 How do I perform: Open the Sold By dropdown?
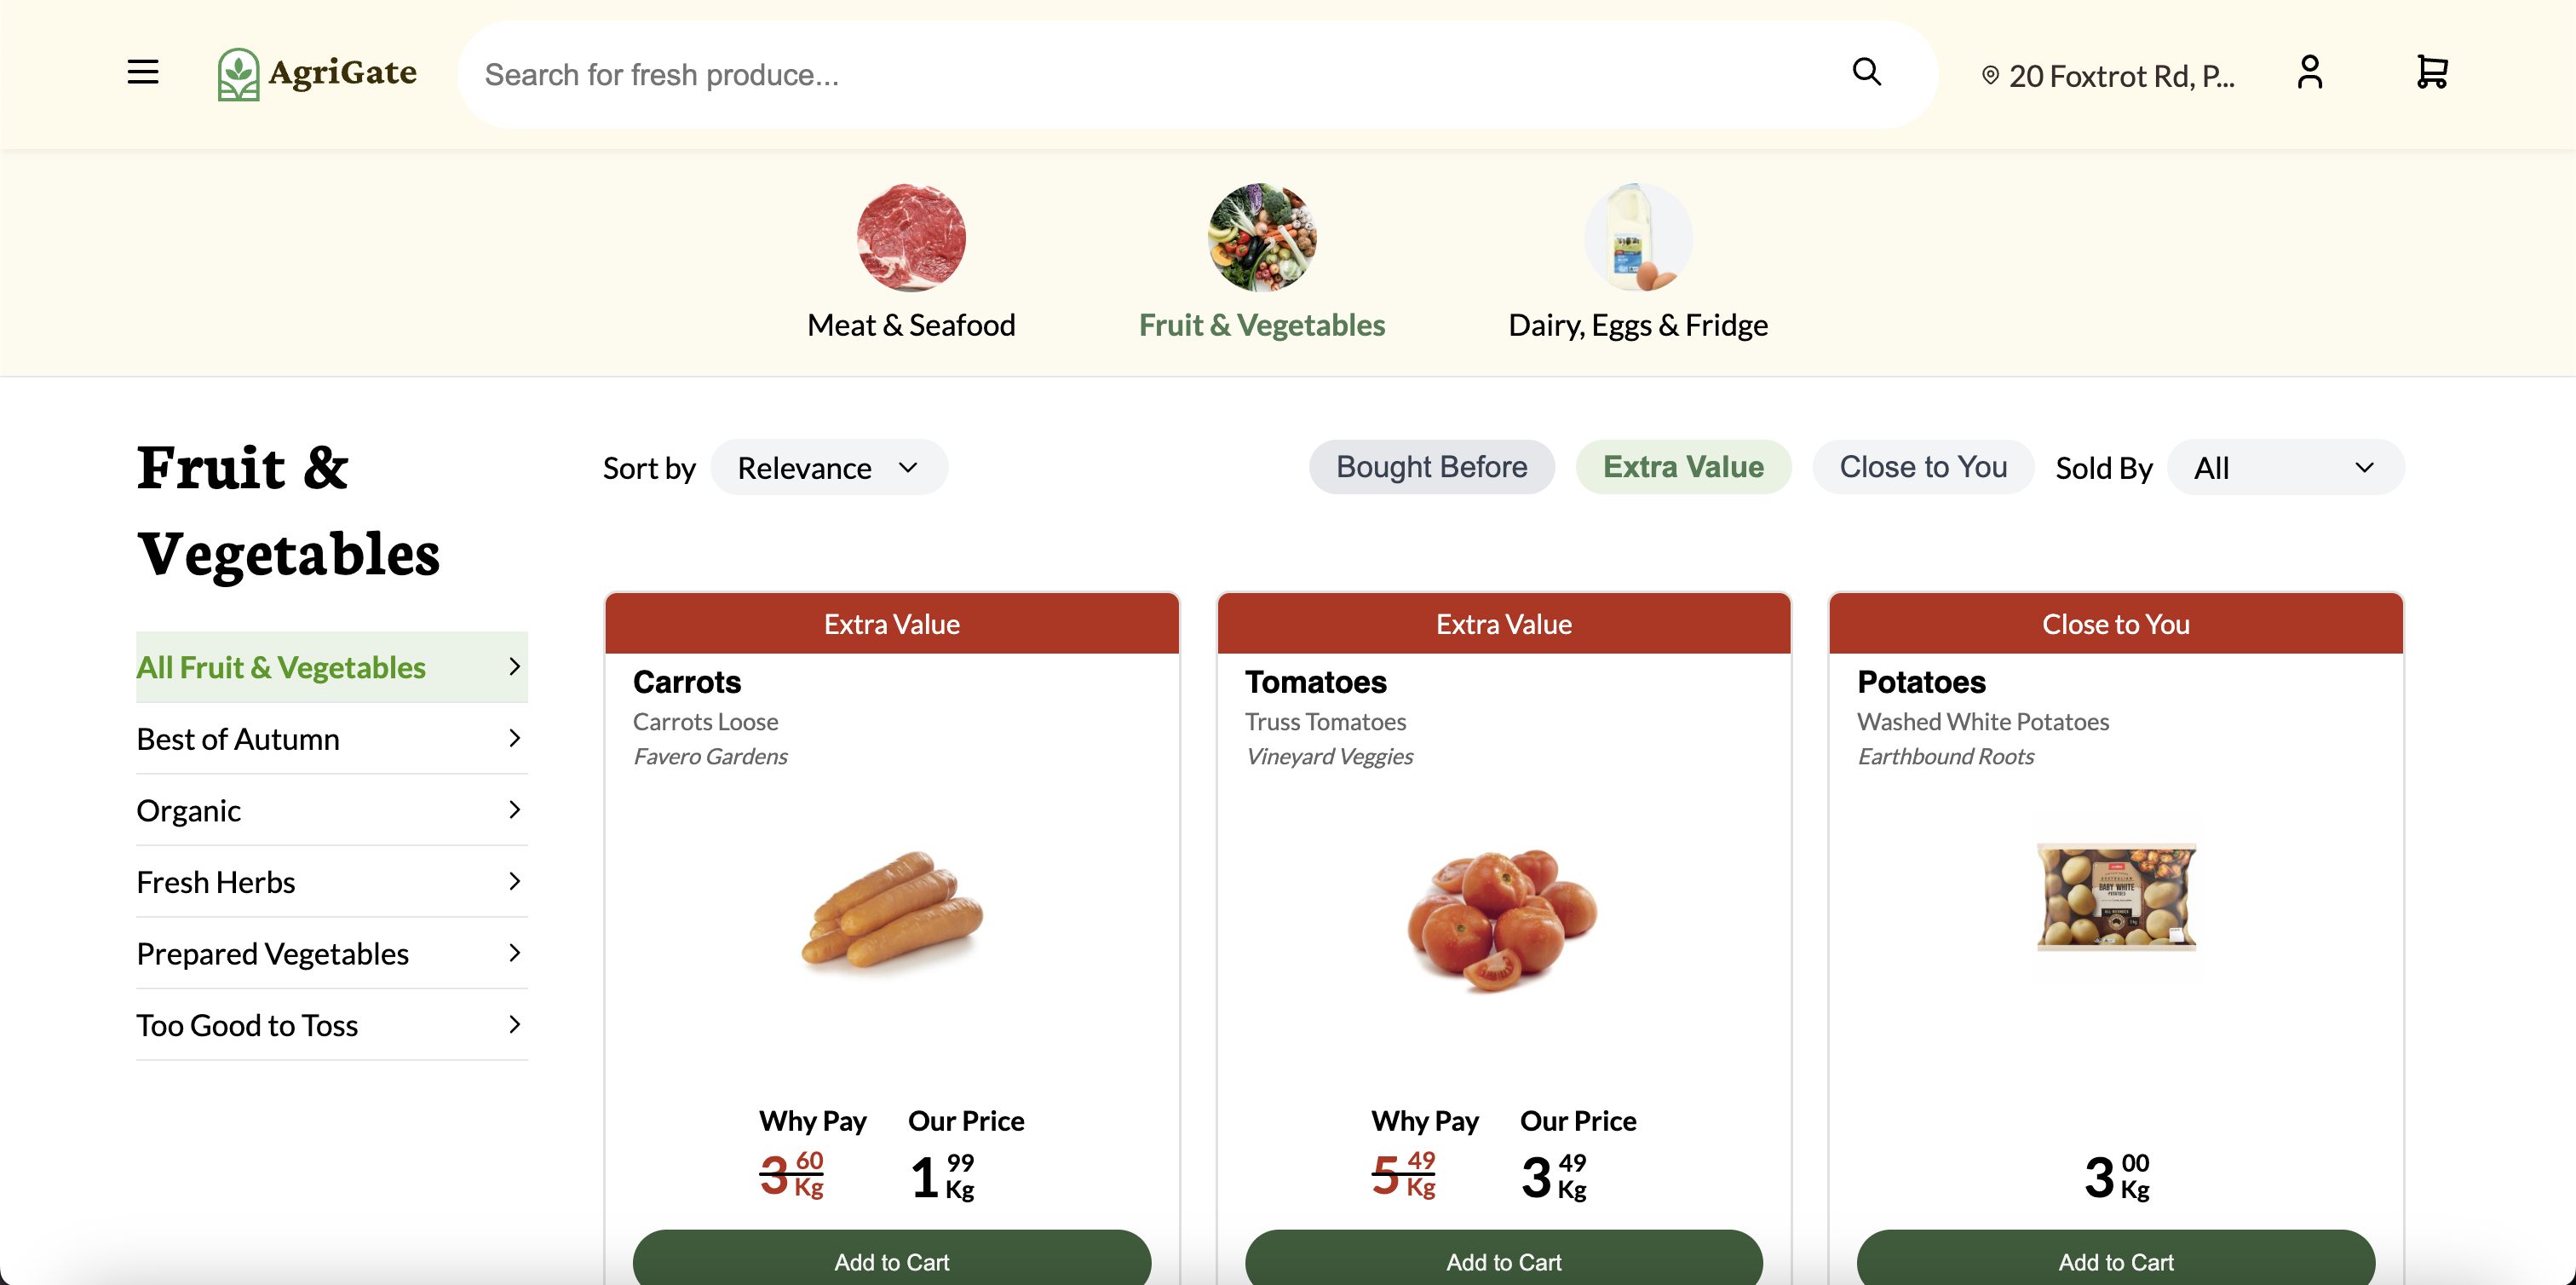[x=2284, y=468]
